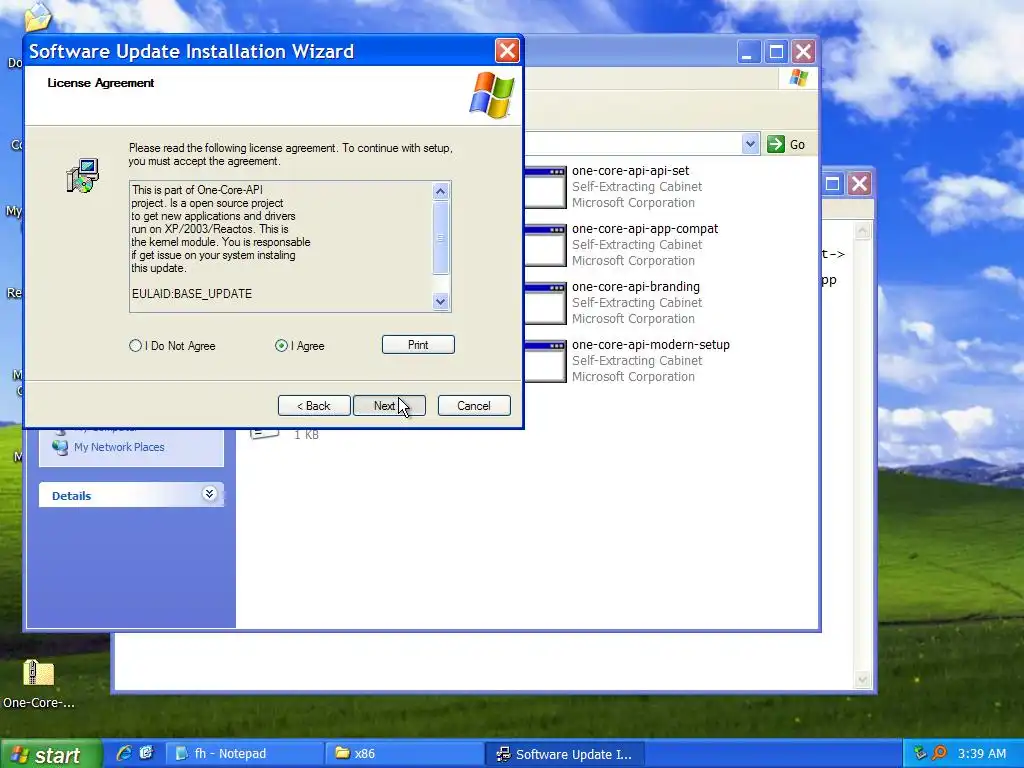The width and height of the screenshot is (1024, 768).
Task: Click the system clock showing 3:39 AM
Action: tap(982, 754)
